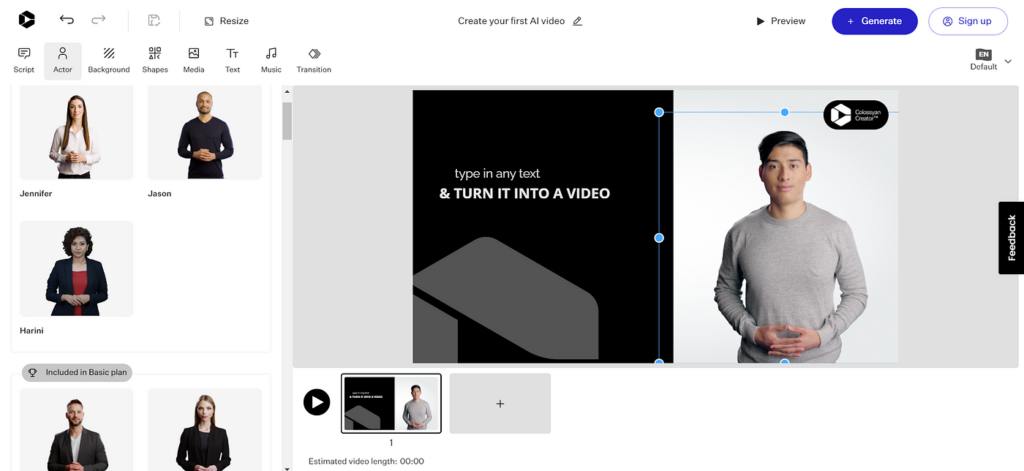Open the Shapes panel

(x=155, y=60)
